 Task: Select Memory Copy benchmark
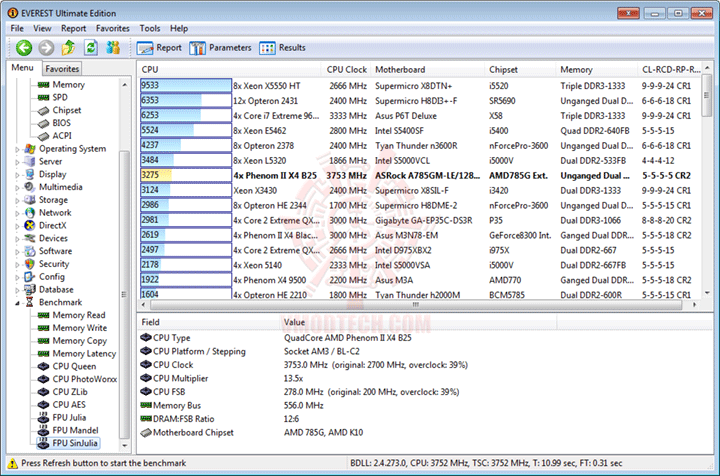[79, 341]
